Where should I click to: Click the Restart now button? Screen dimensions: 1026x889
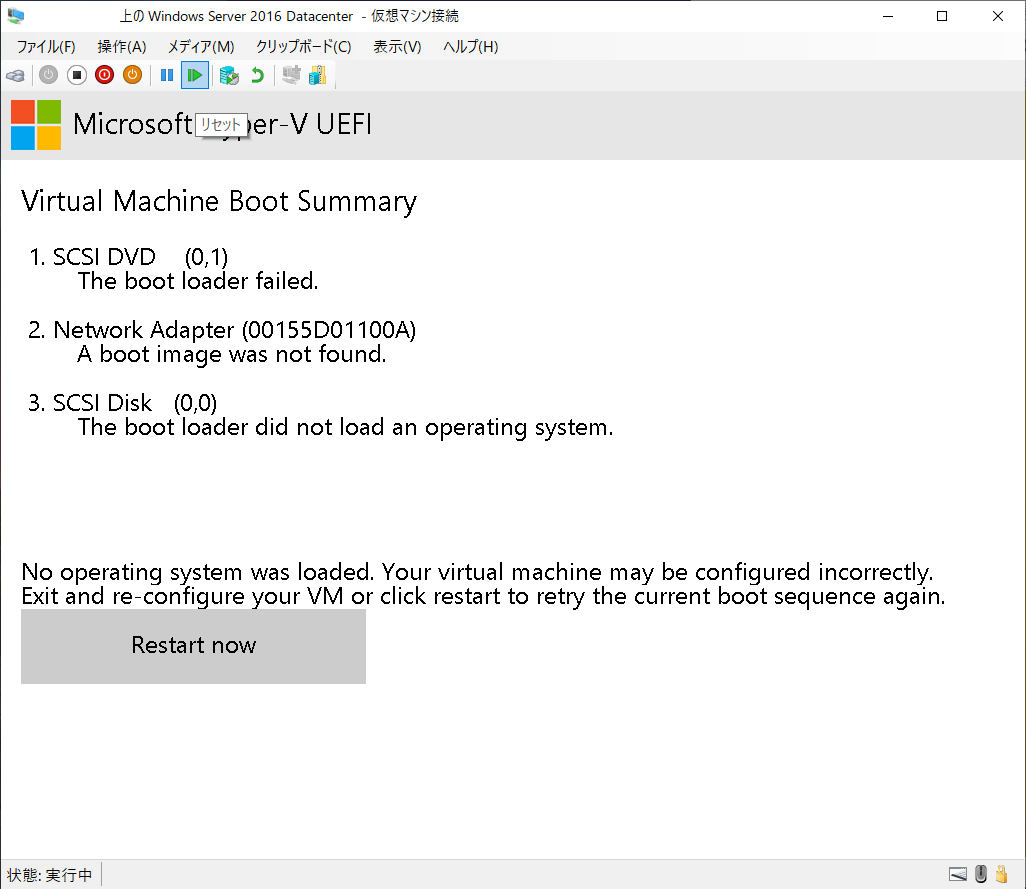tap(193, 646)
